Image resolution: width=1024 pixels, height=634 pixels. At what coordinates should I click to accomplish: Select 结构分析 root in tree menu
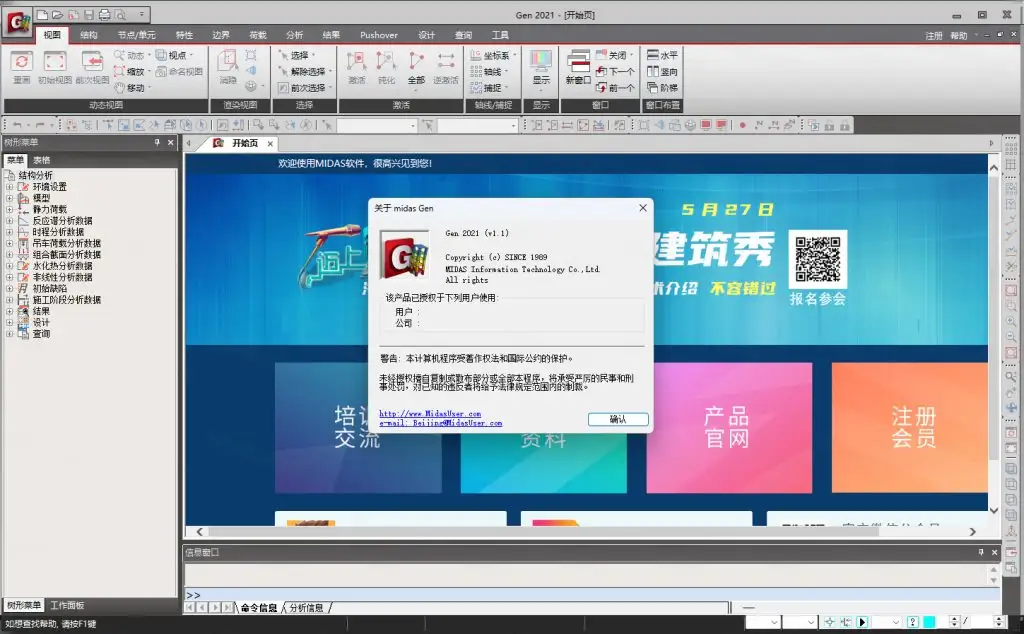pyautogui.click(x=35, y=176)
